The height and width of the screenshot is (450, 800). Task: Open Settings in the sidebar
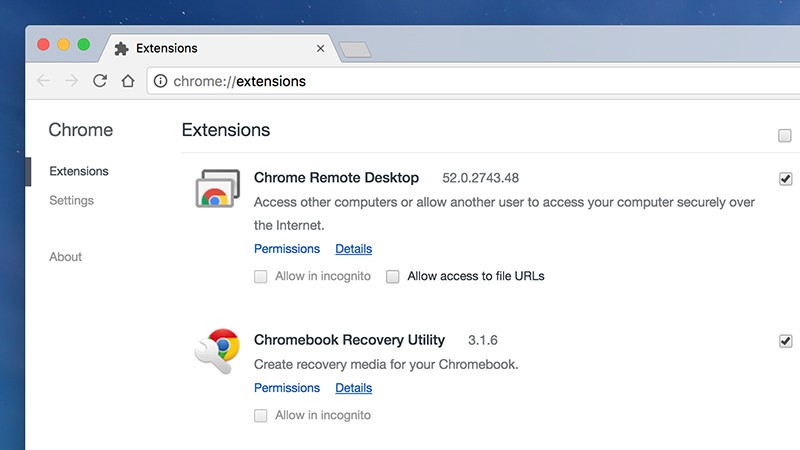(x=71, y=200)
